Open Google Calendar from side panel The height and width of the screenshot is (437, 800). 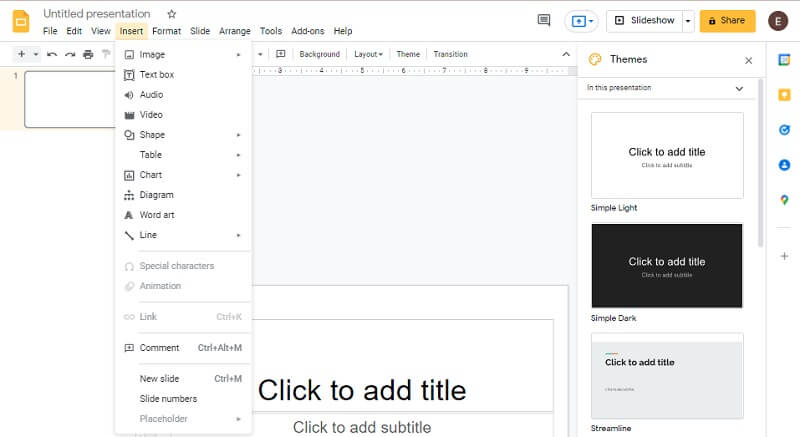(785, 60)
